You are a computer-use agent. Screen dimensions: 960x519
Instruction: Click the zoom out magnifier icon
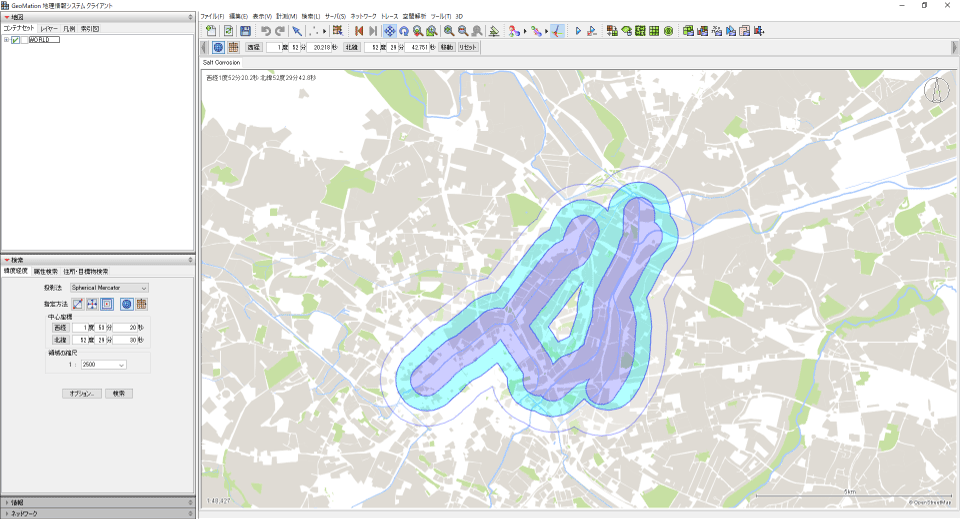click(464, 31)
